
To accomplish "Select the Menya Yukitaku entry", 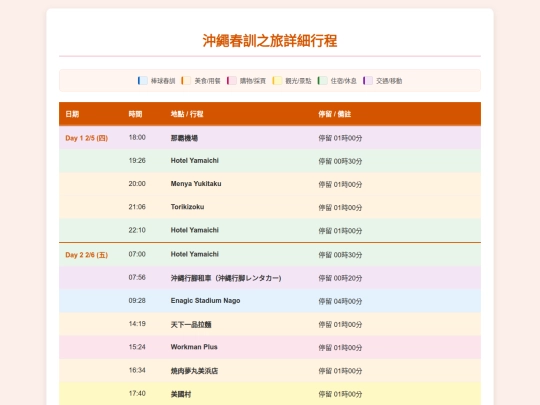I will (196, 184).
